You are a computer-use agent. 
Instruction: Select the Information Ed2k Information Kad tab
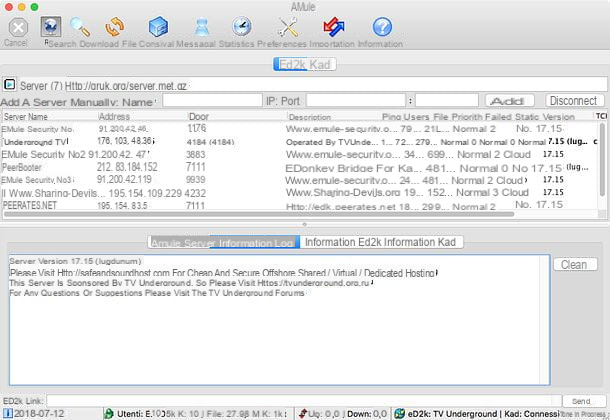pyautogui.click(x=381, y=242)
